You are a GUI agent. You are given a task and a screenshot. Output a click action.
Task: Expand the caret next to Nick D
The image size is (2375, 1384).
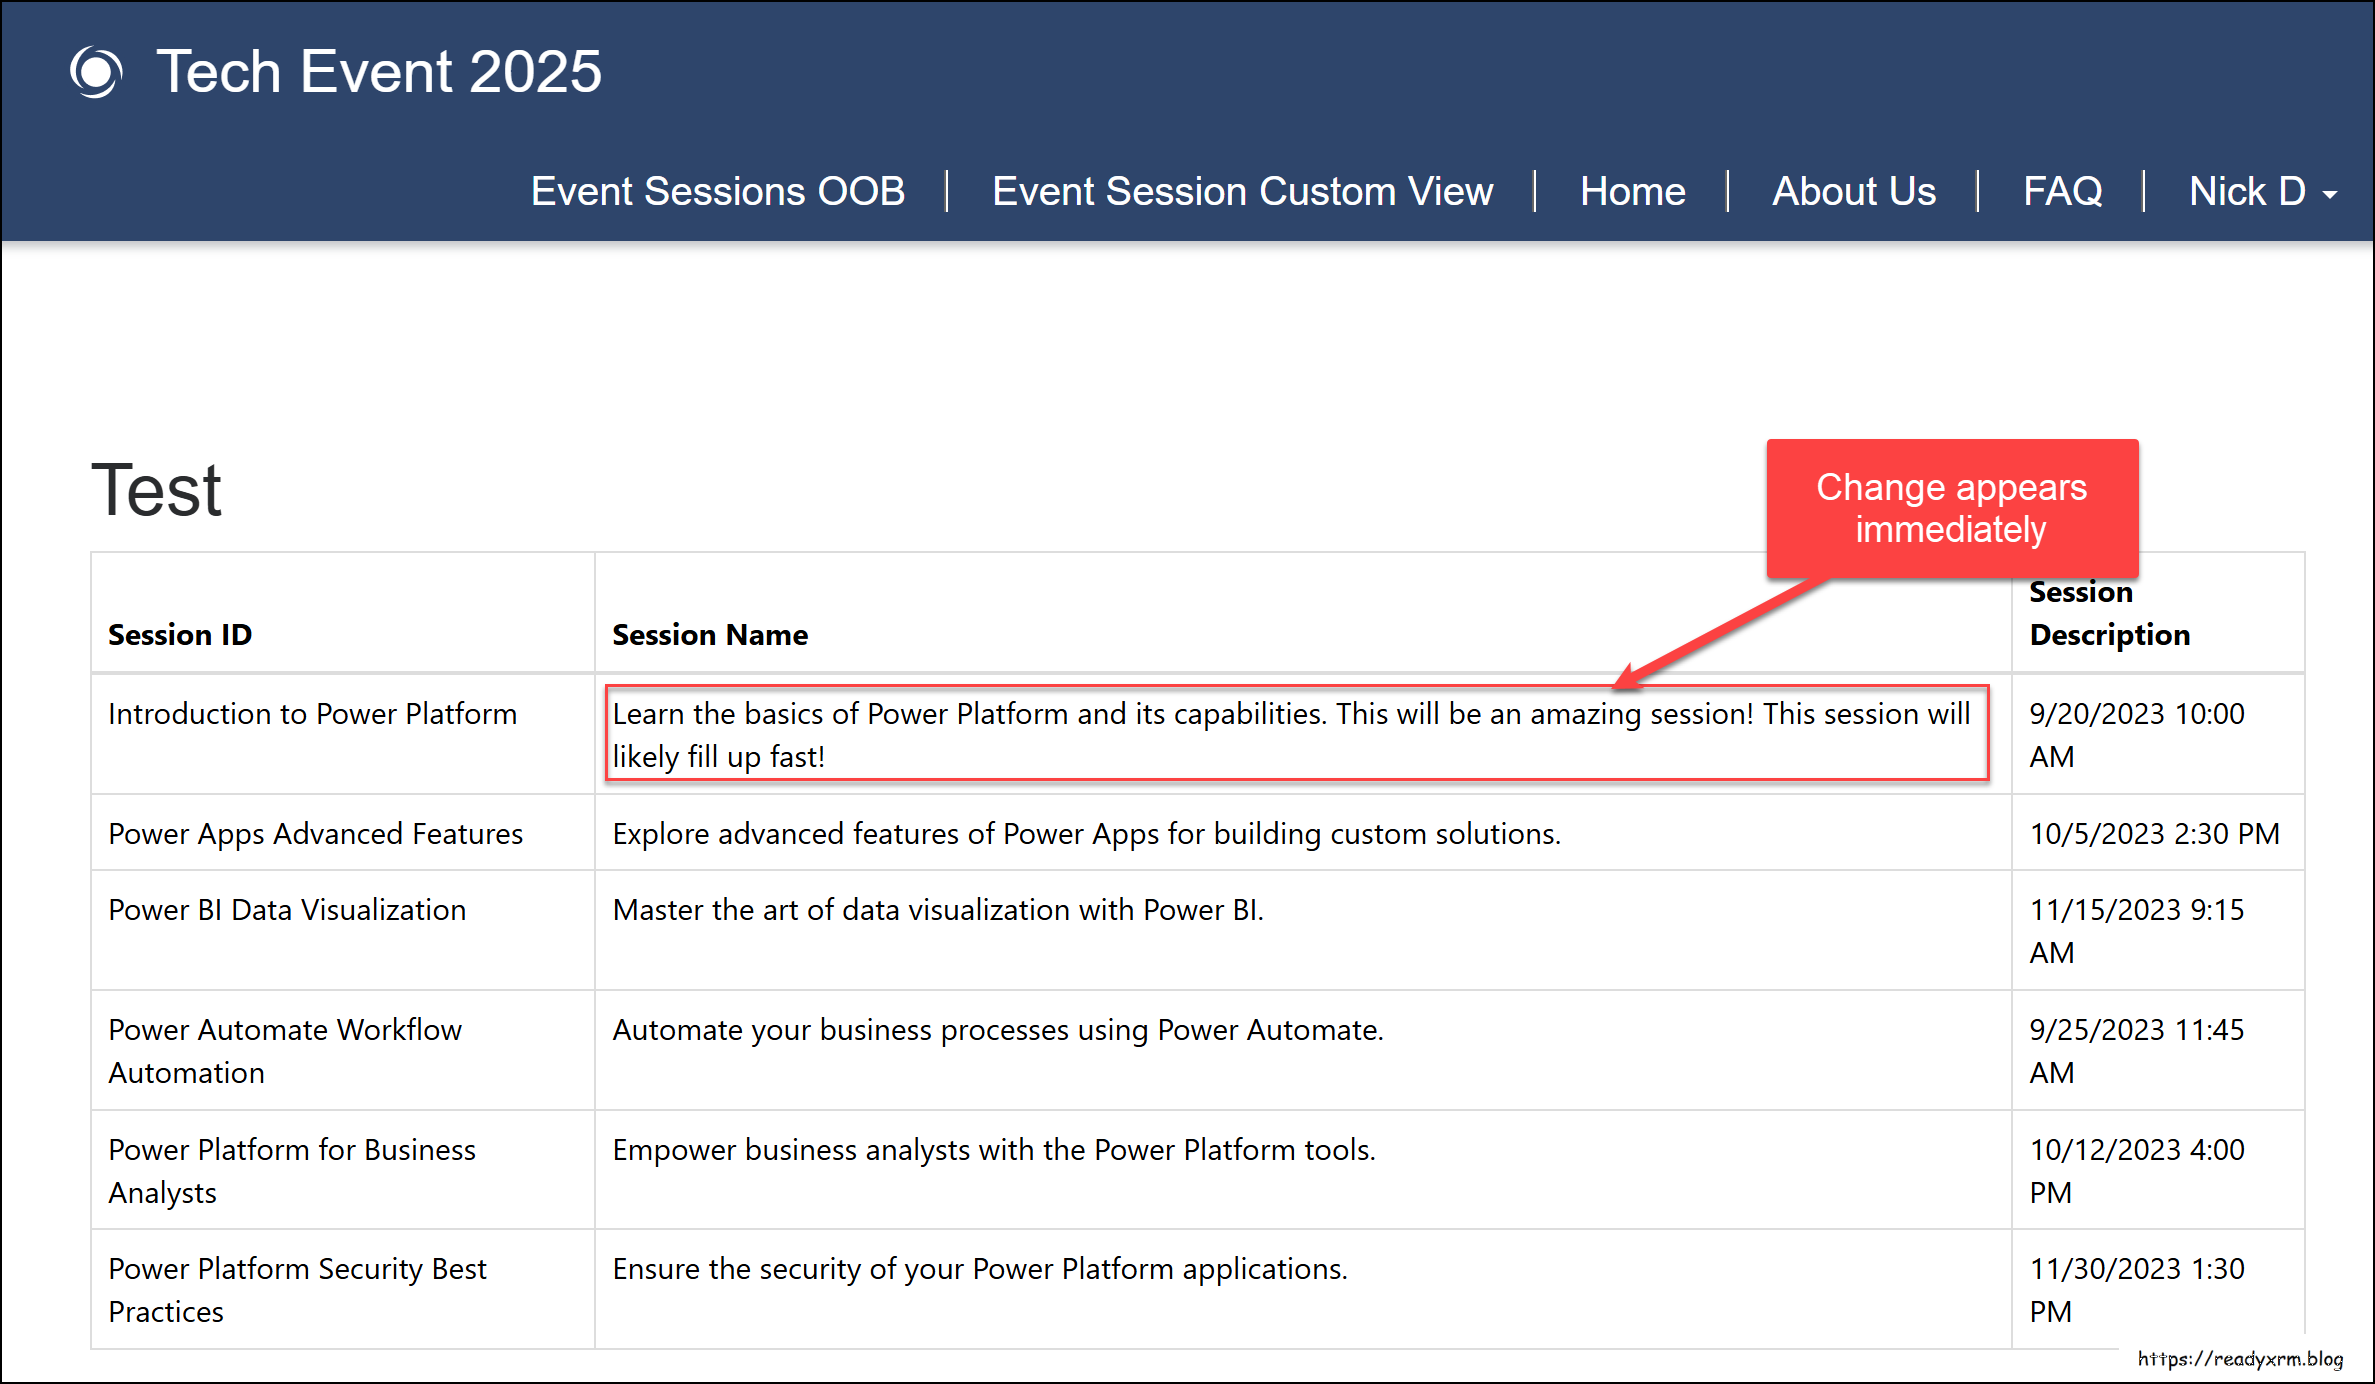2330,193
